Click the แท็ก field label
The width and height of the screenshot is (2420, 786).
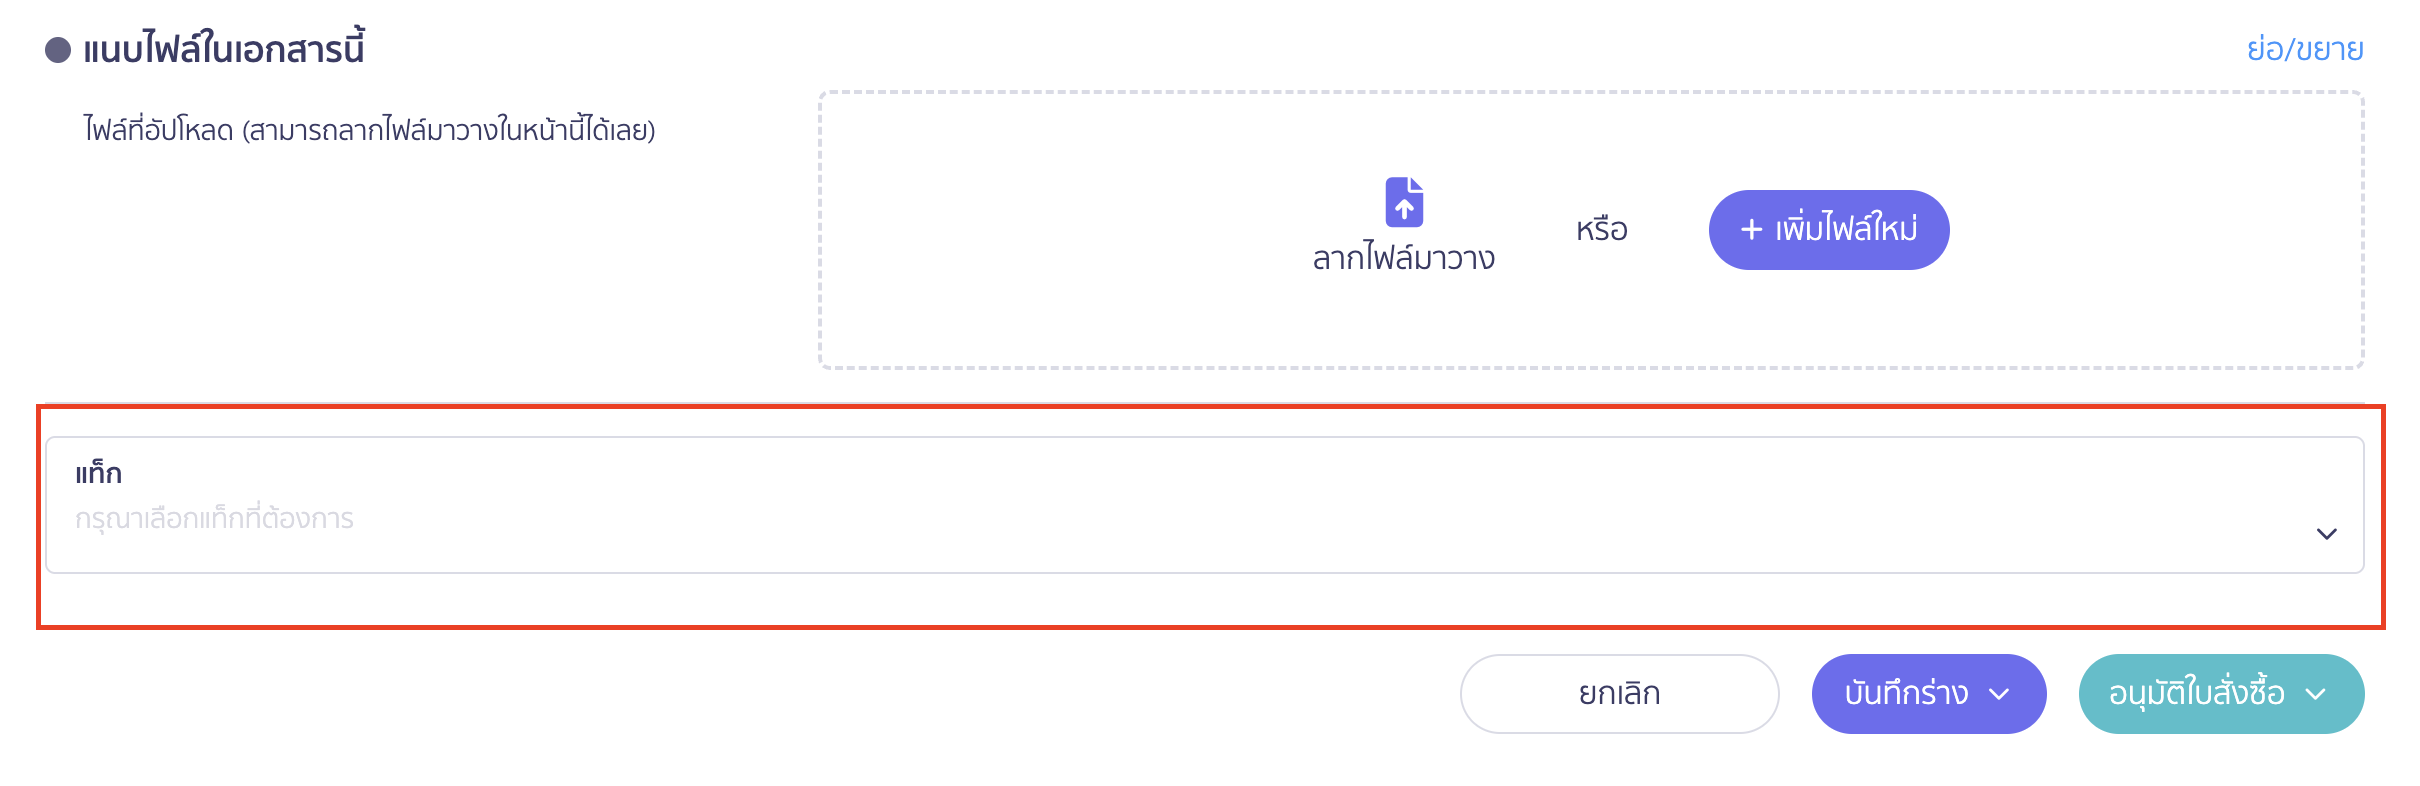pyautogui.click(x=98, y=472)
